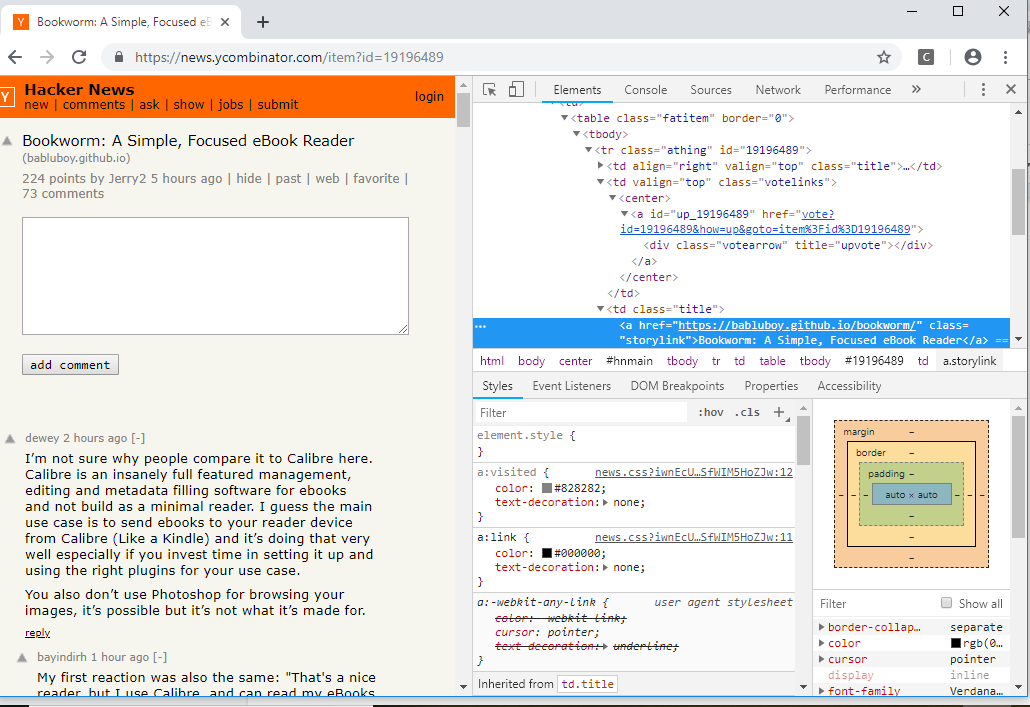Open the 73 comments link

pos(63,194)
